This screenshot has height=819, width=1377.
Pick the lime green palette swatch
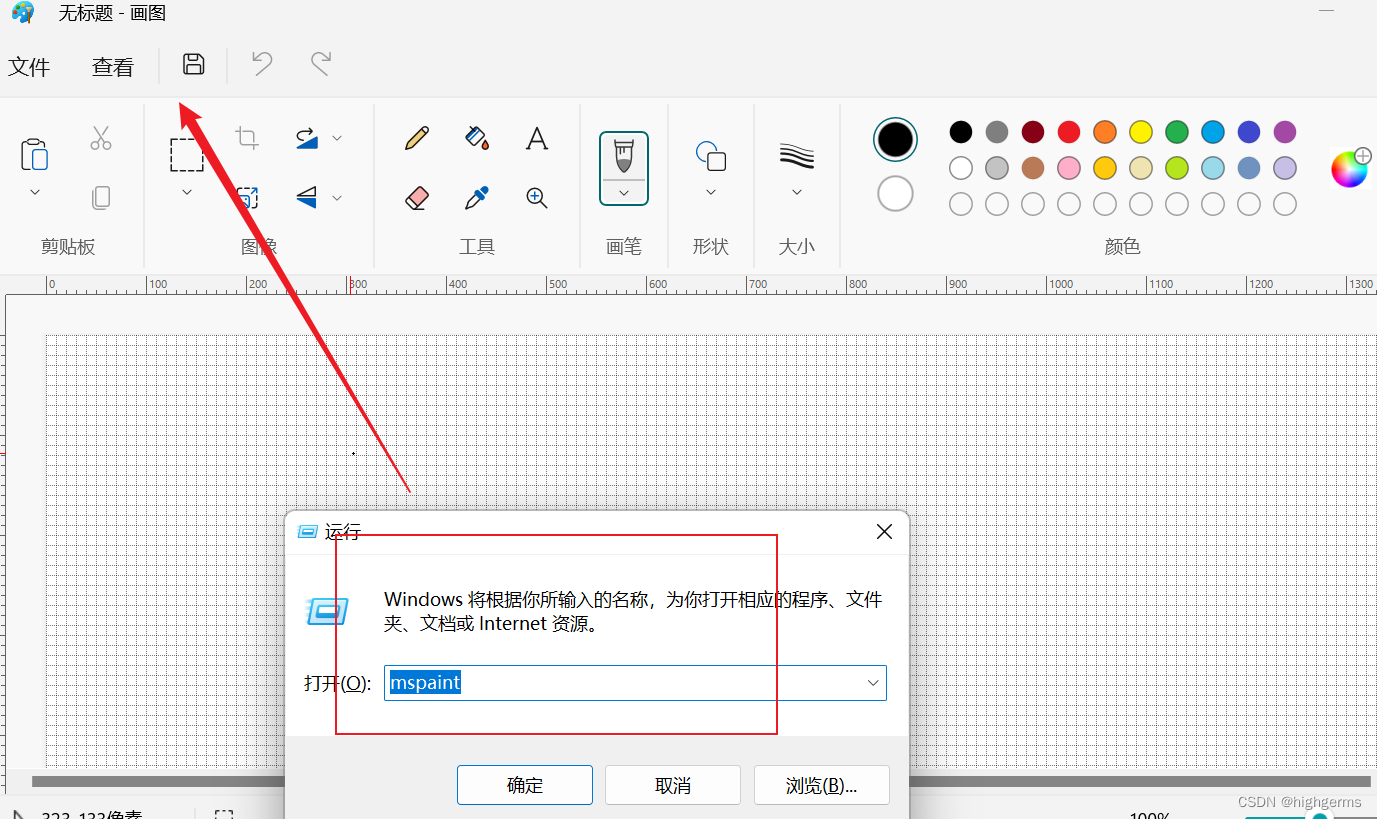pyautogui.click(x=1177, y=168)
